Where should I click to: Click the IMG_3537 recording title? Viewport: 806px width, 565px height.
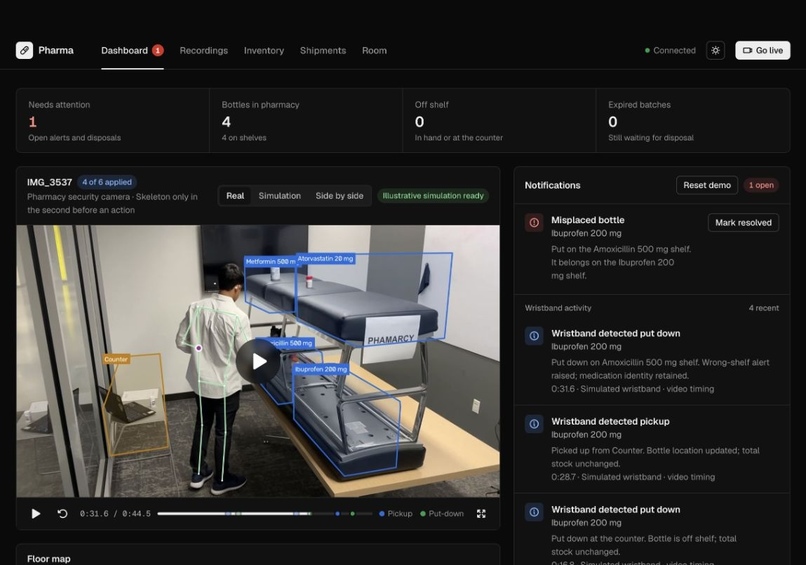[49, 182]
